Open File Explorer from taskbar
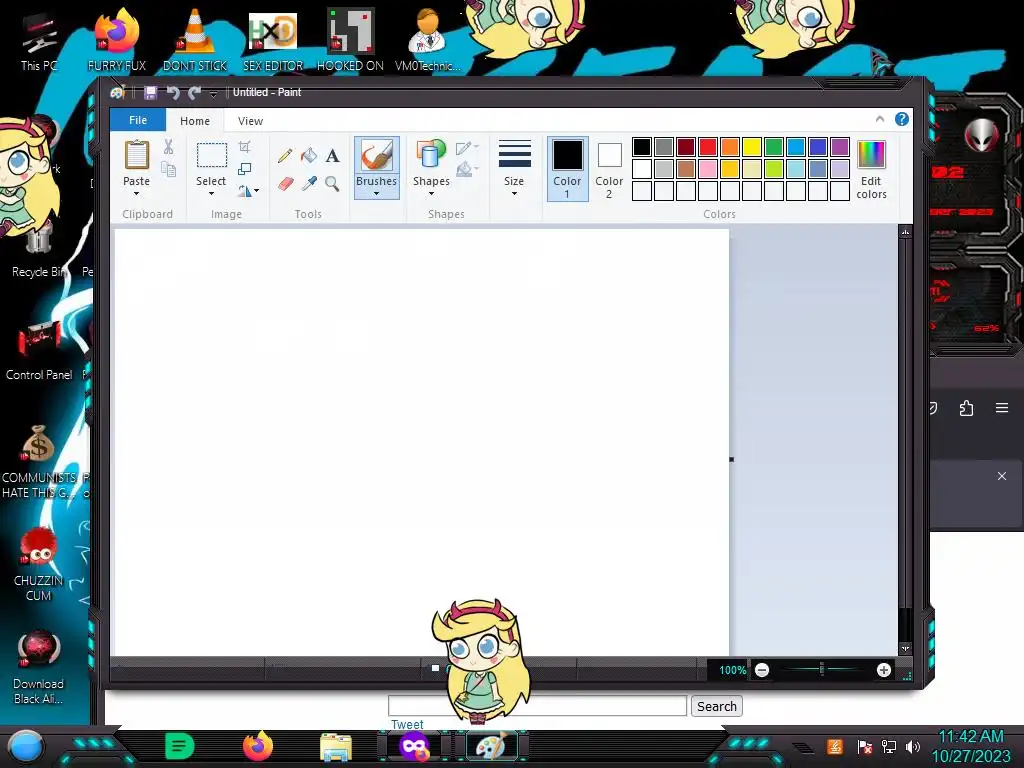The width and height of the screenshot is (1024, 768). pos(336,747)
